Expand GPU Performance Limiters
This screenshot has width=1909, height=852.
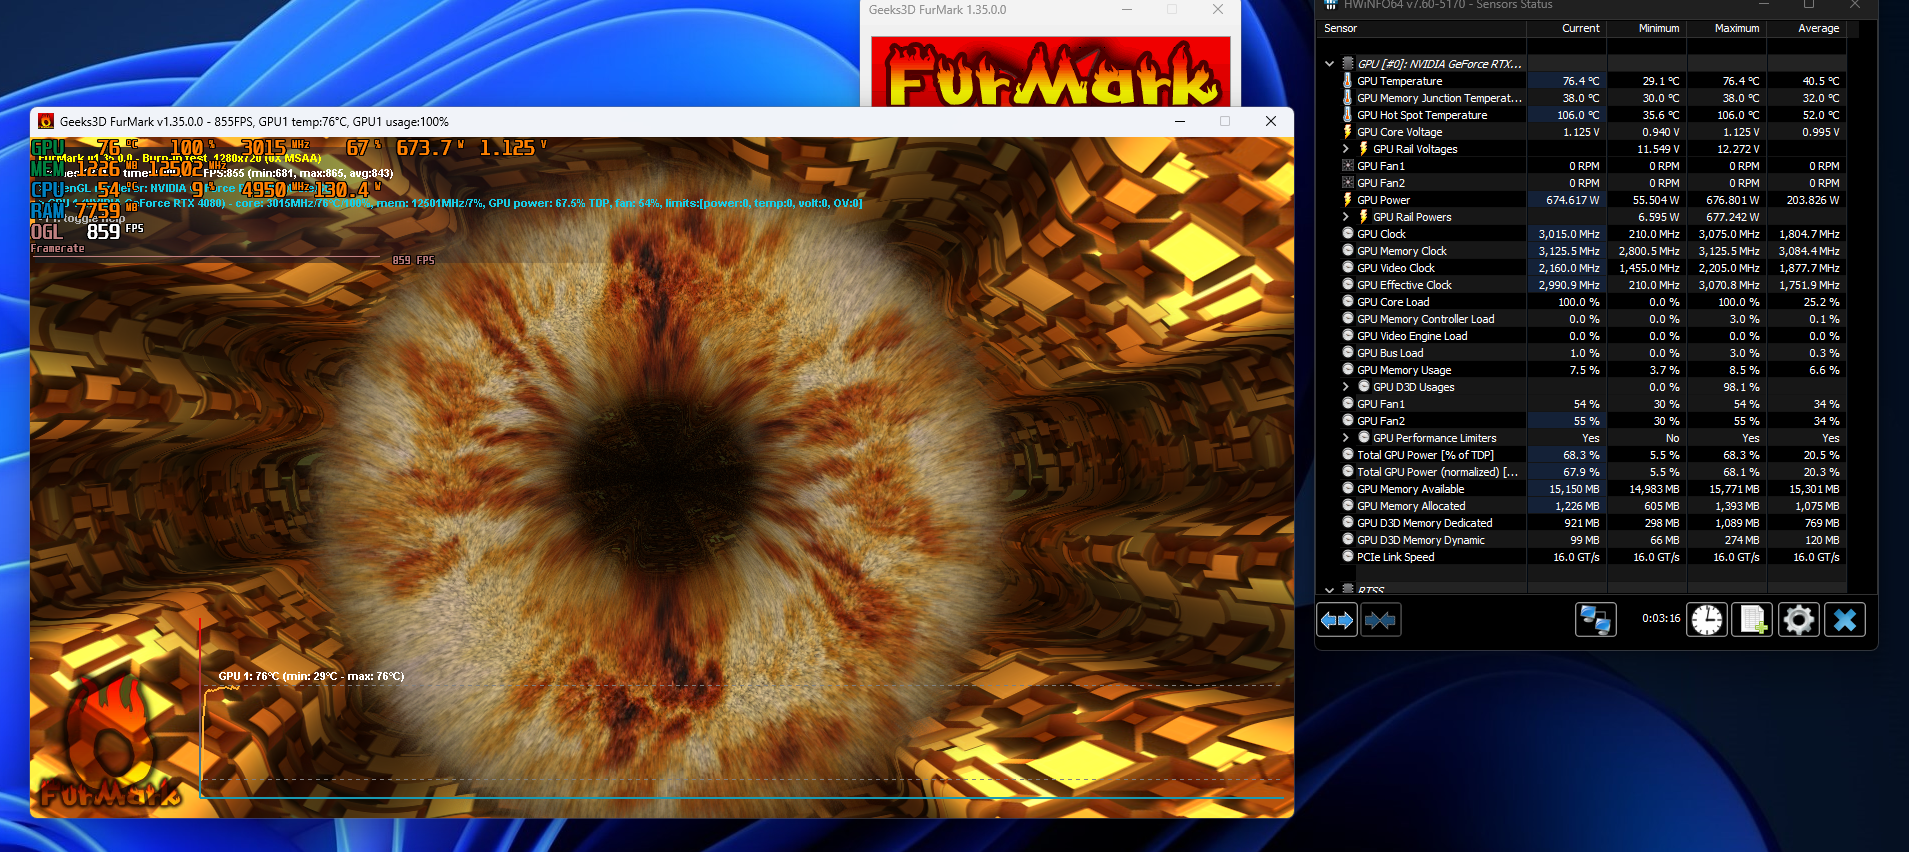[x=1345, y=438]
